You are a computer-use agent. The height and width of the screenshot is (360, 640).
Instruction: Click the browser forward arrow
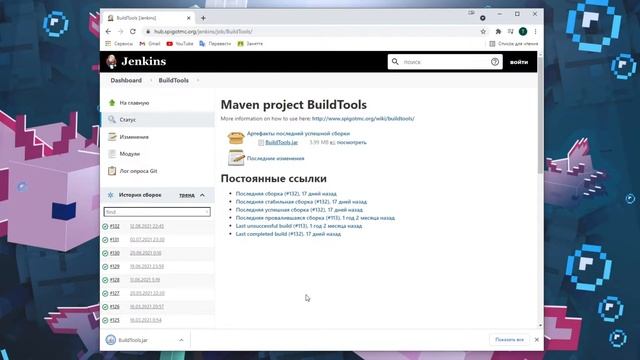pos(120,31)
